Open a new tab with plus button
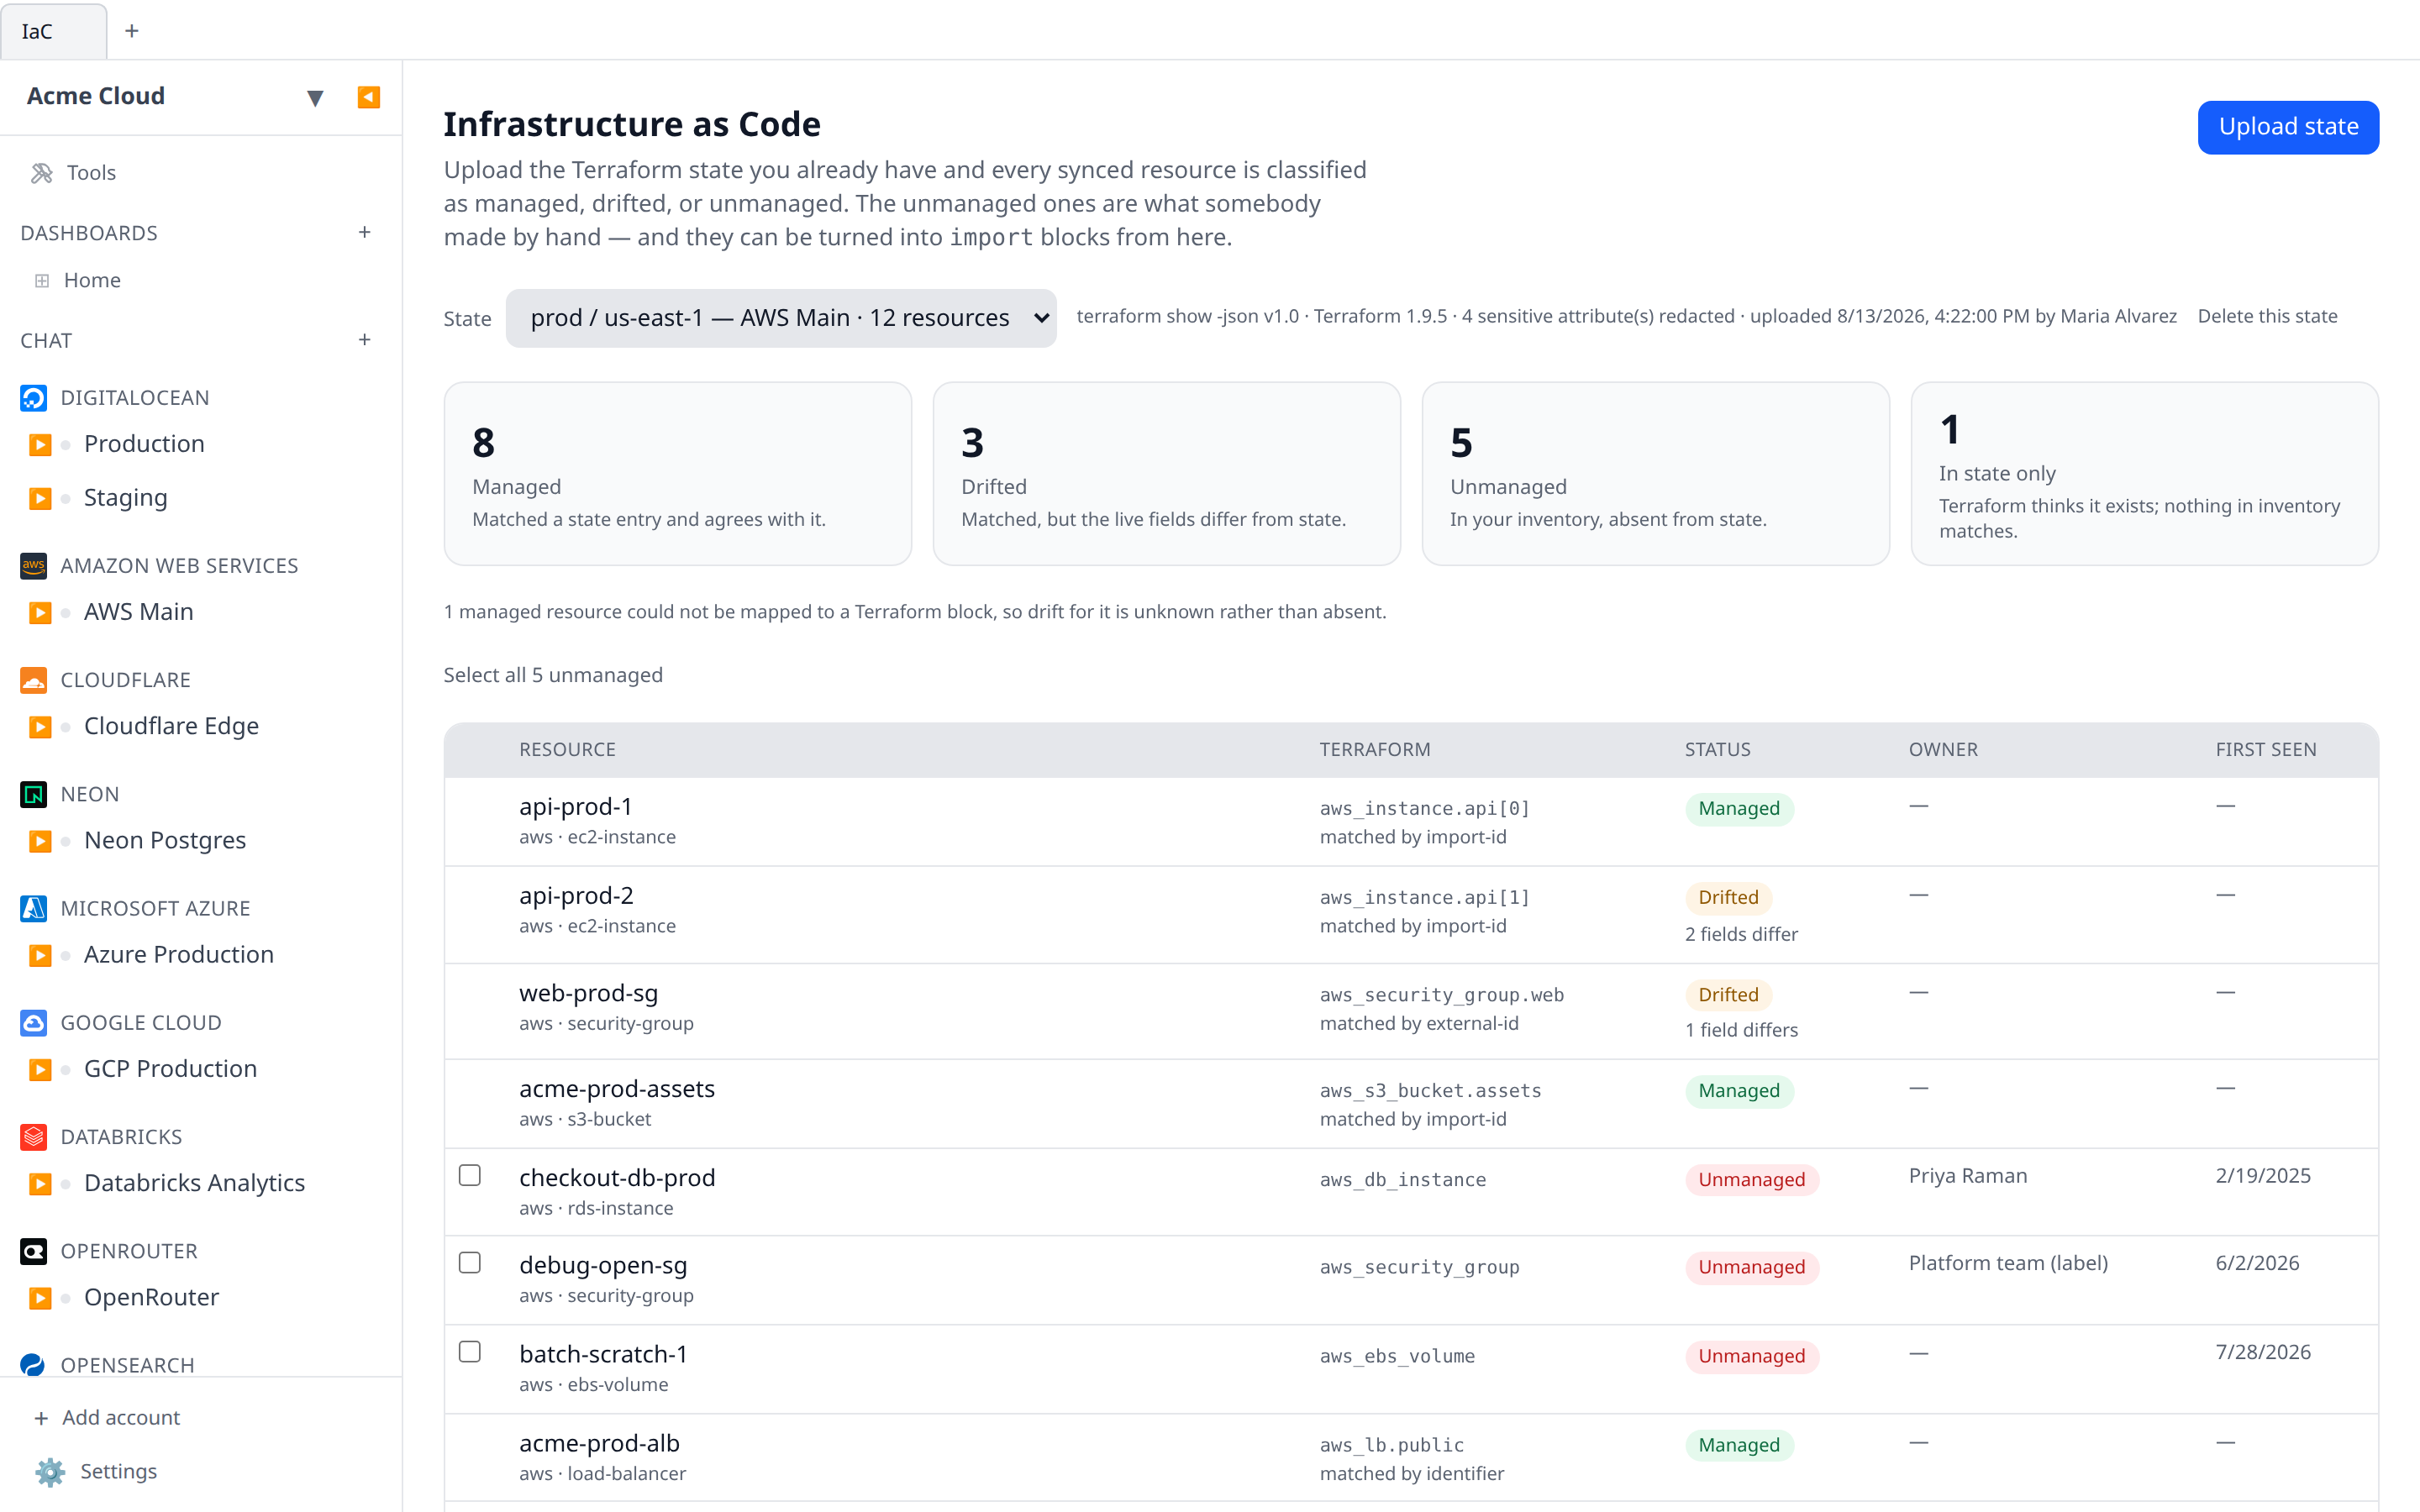Screen dimensions: 2420x1512 [x=131, y=31]
